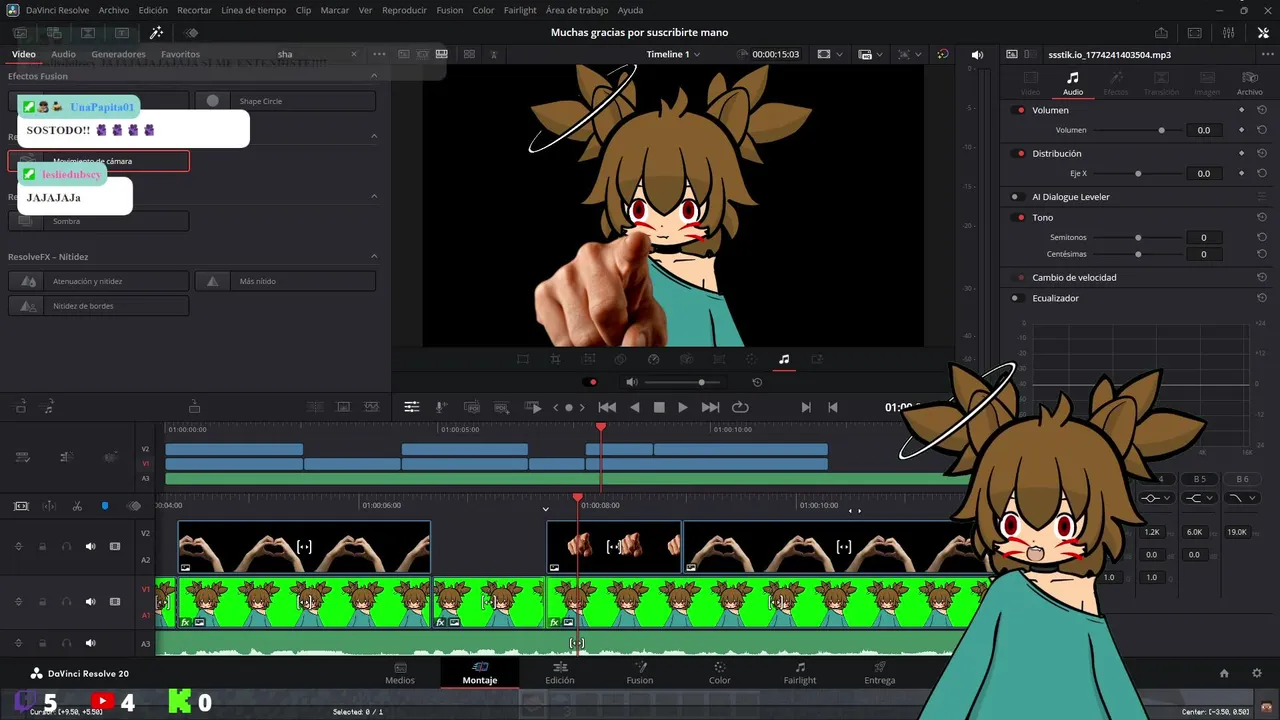Open the Fusion menu in menu bar
This screenshot has width=1280, height=720.
[x=449, y=10]
